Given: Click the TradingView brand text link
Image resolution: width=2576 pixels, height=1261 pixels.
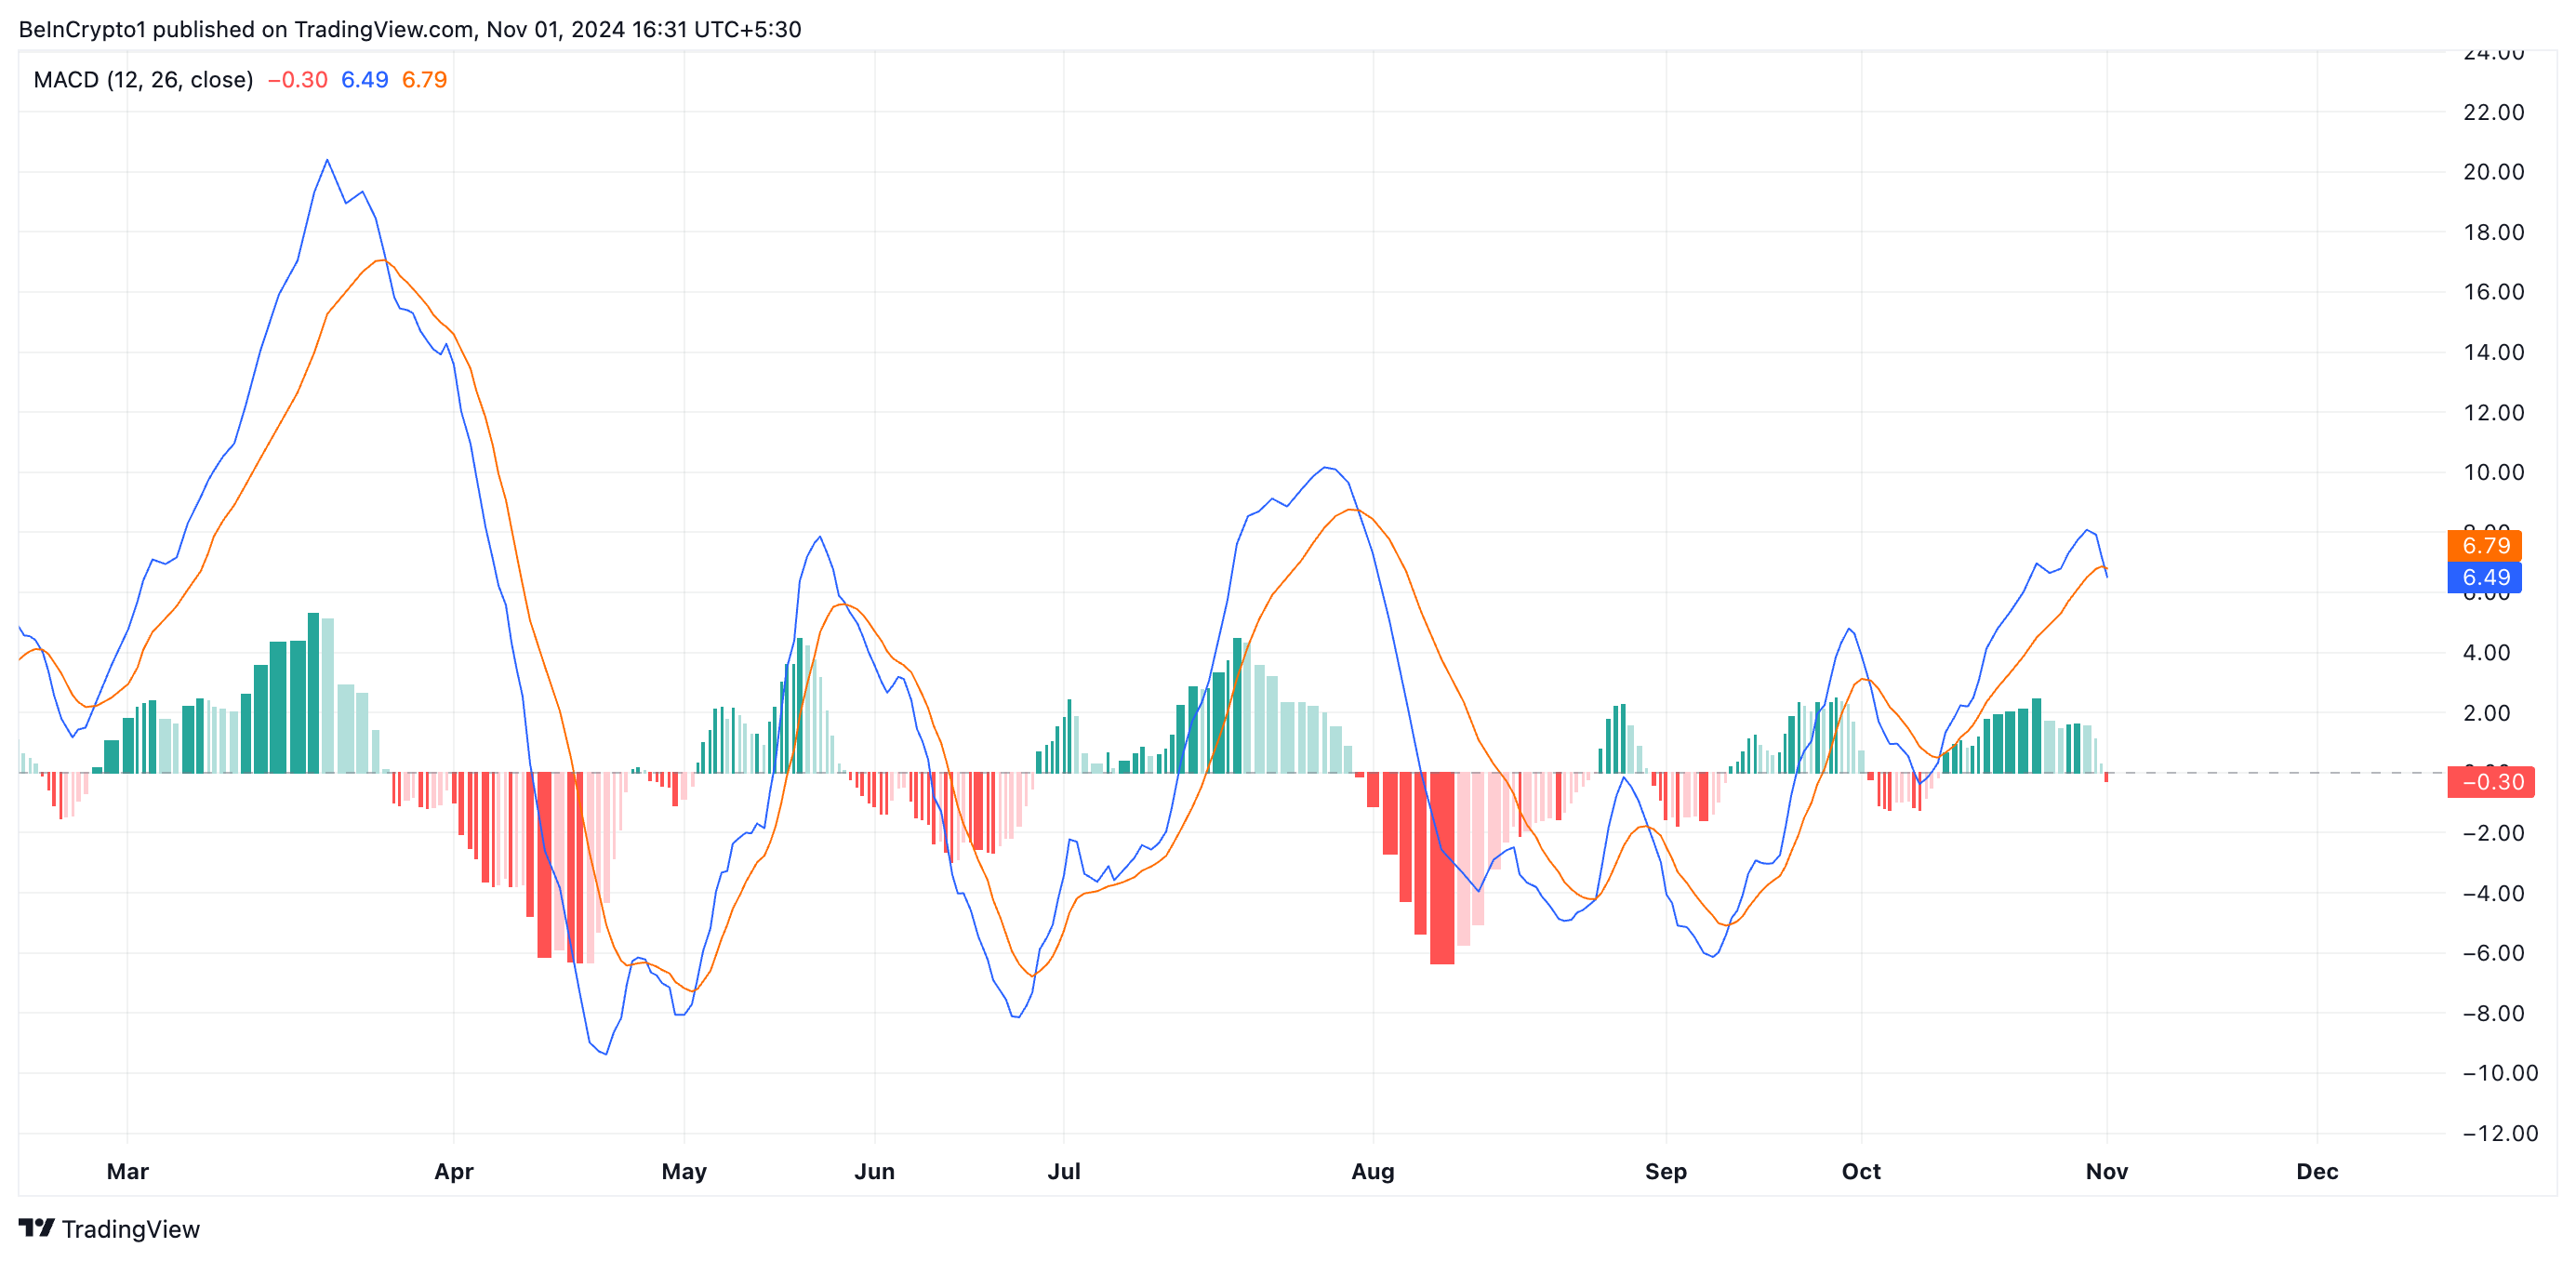Looking at the screenshot, I should point(130,1229).
